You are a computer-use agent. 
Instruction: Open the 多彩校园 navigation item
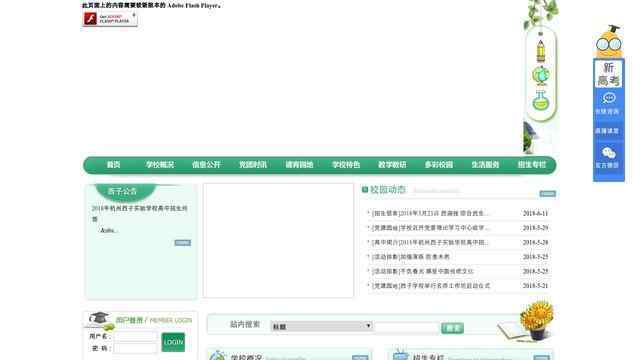[x=439, y=165]
